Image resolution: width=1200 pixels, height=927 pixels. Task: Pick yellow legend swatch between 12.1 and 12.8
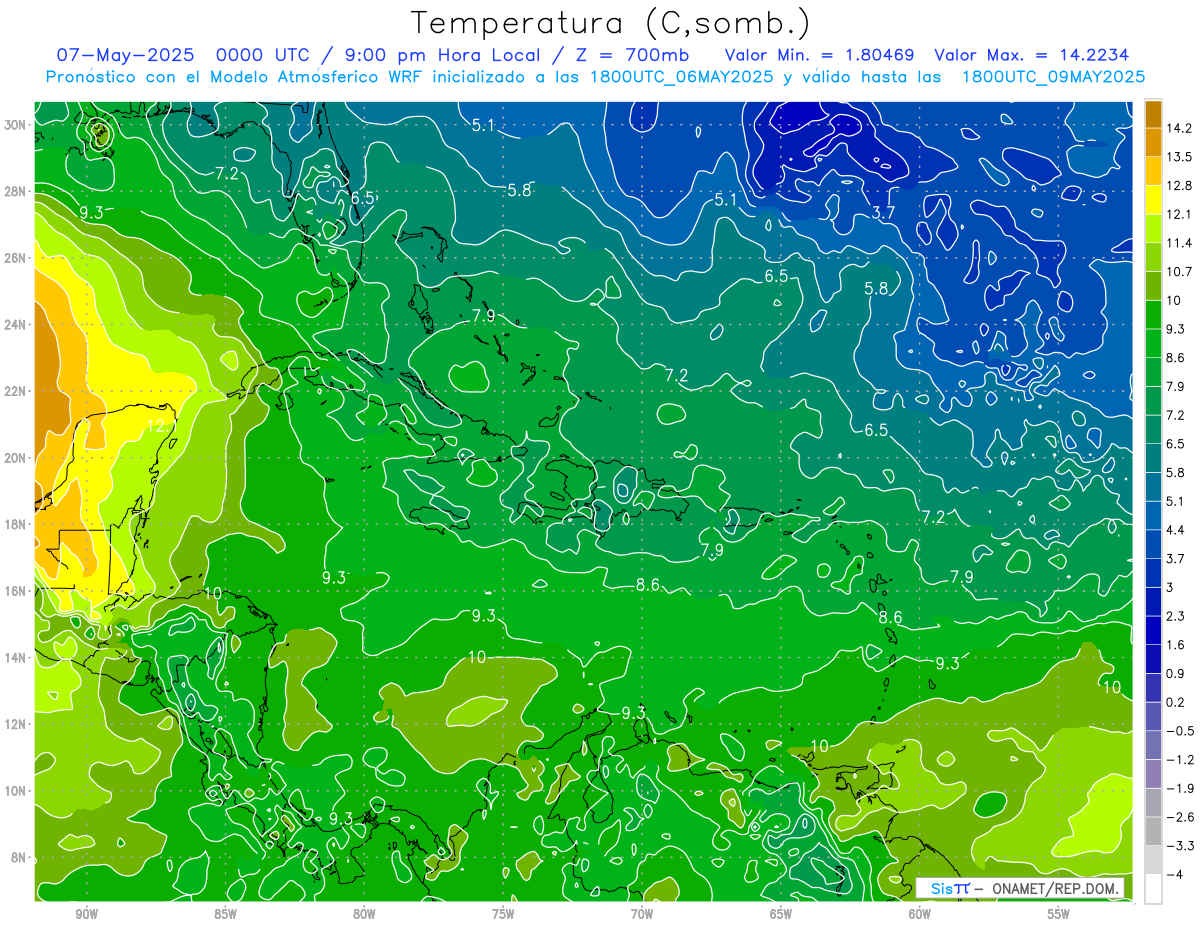pyautogui.click(x=1153, y=200)
